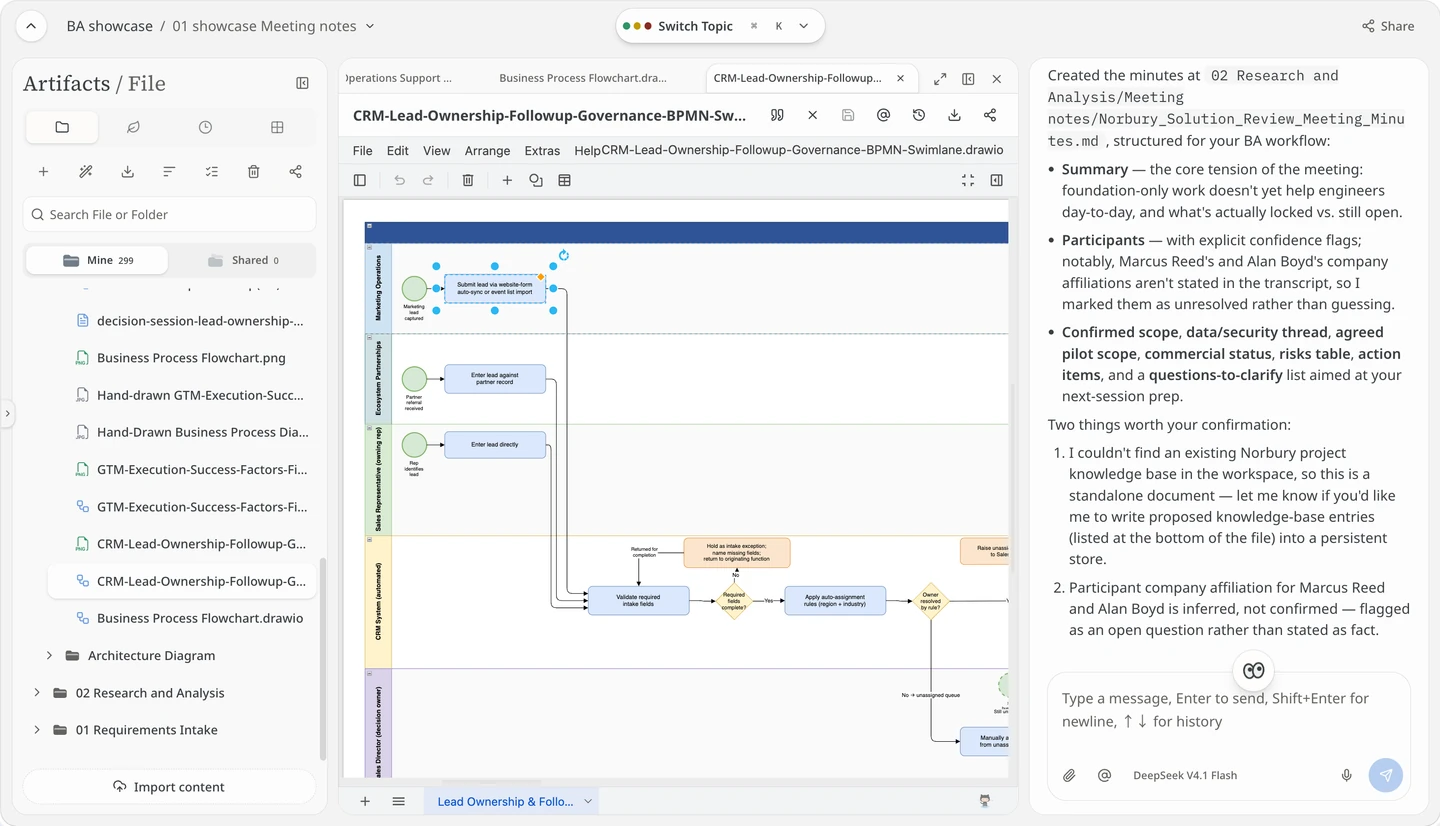Viewport: 1440px width, 826px height.
Task: Expand the Architecture Diagram folder
Action: [49, 656]
